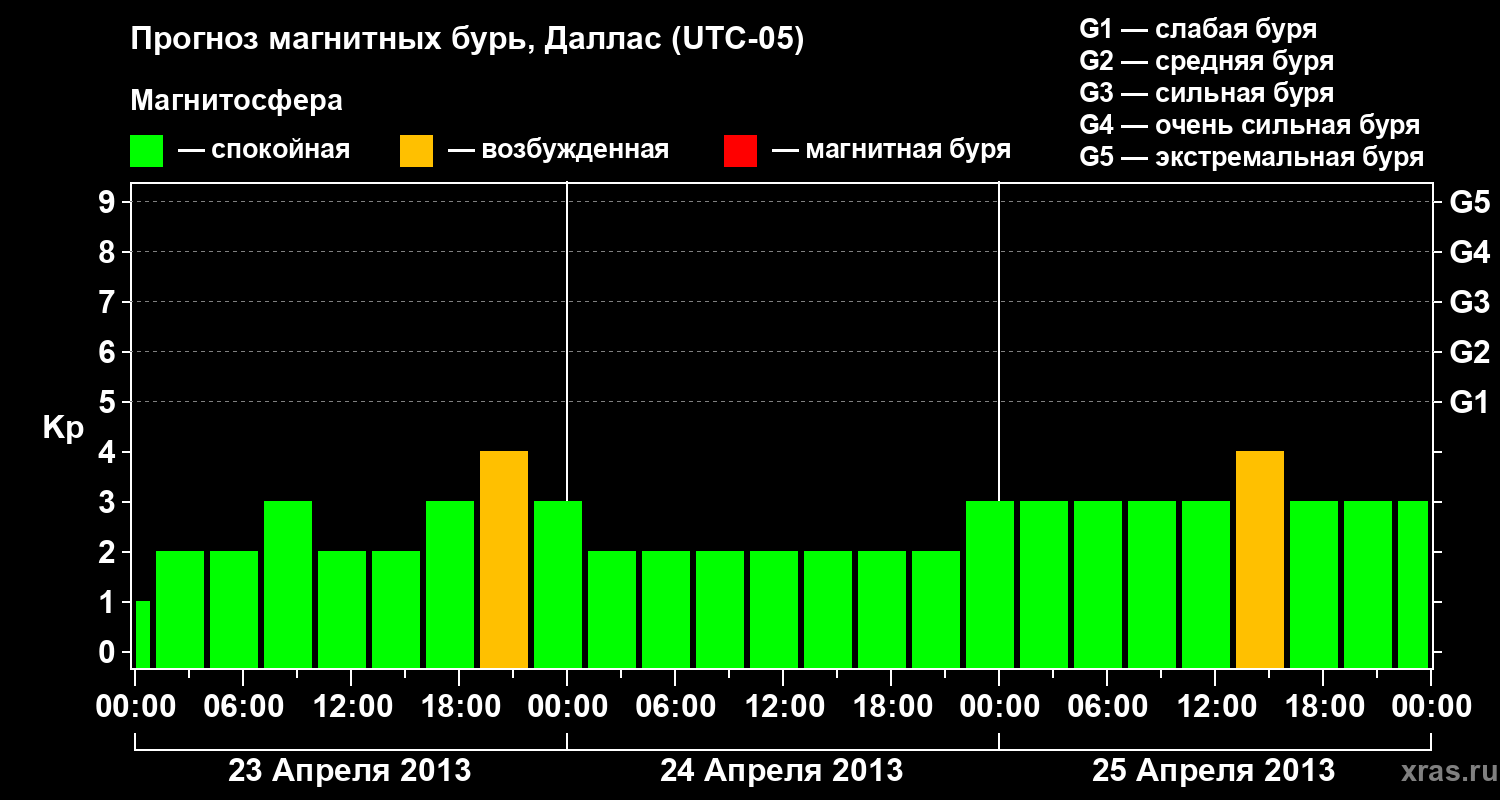The image size is (1500, 800).
Task: Click the '— спокойная' legend label
Action: 264,151
